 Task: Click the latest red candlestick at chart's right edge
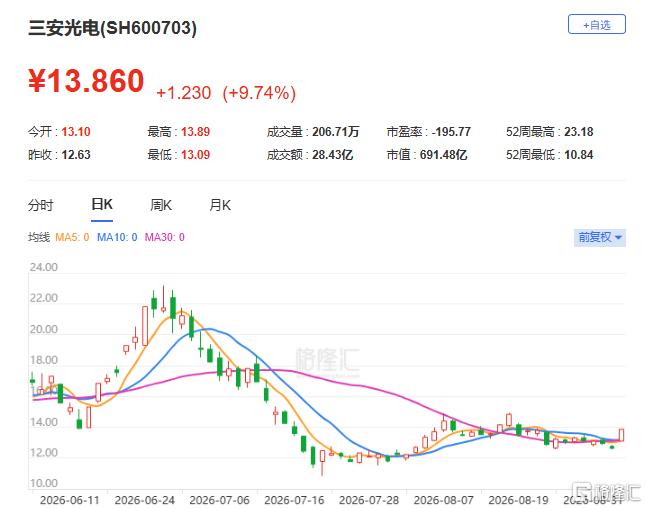621,435
